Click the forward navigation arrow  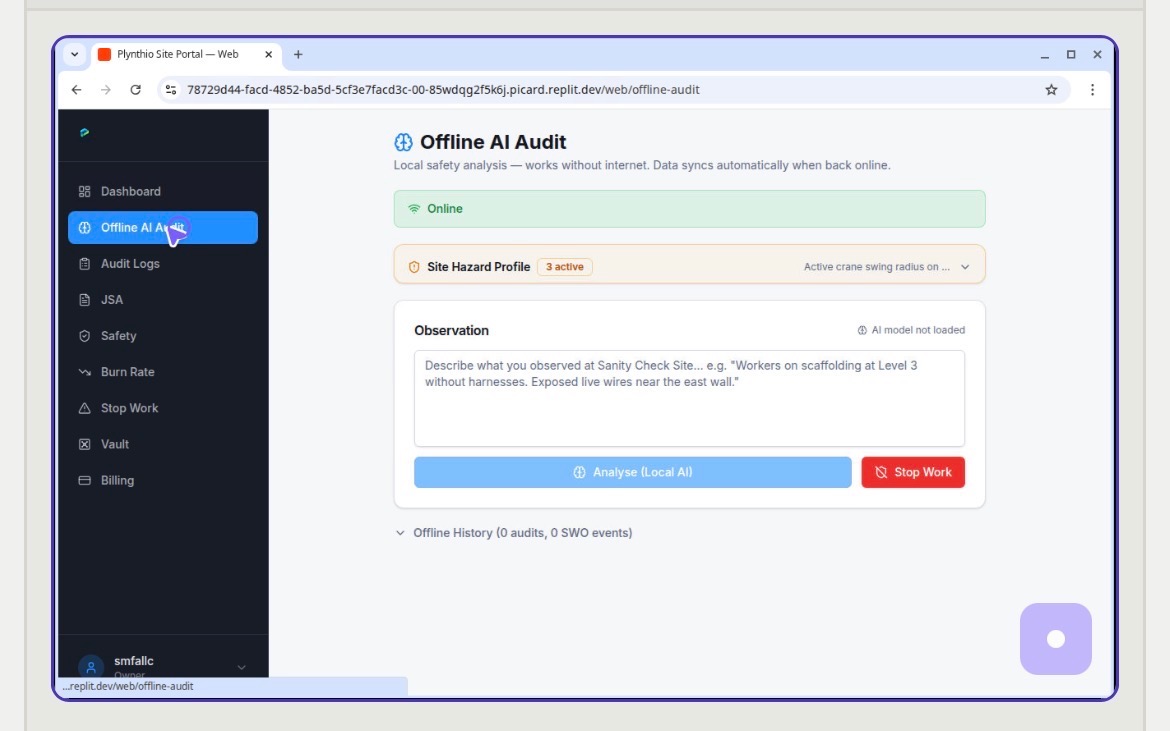coord(106,90)
